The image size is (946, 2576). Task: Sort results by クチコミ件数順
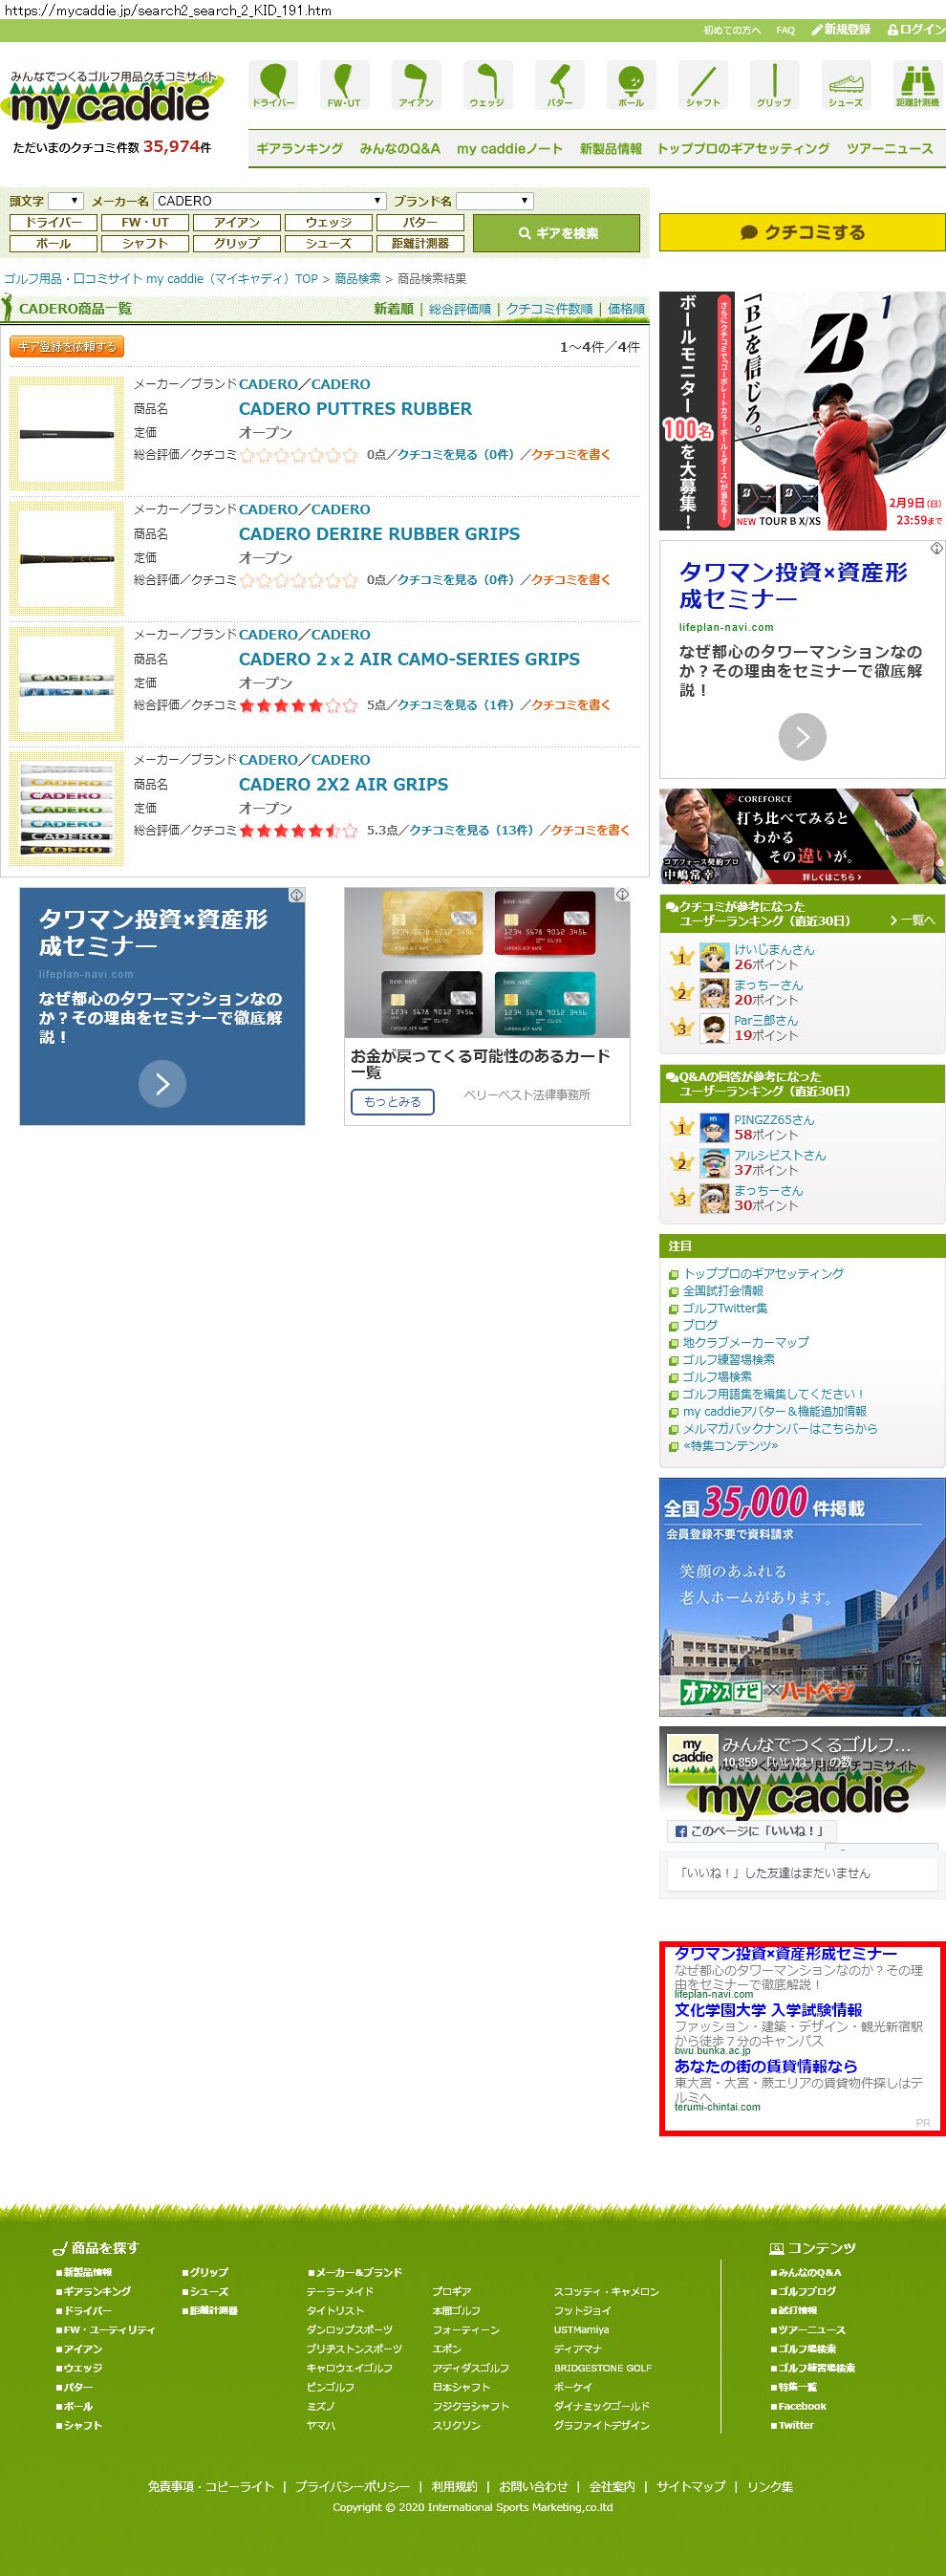point(549,309)
